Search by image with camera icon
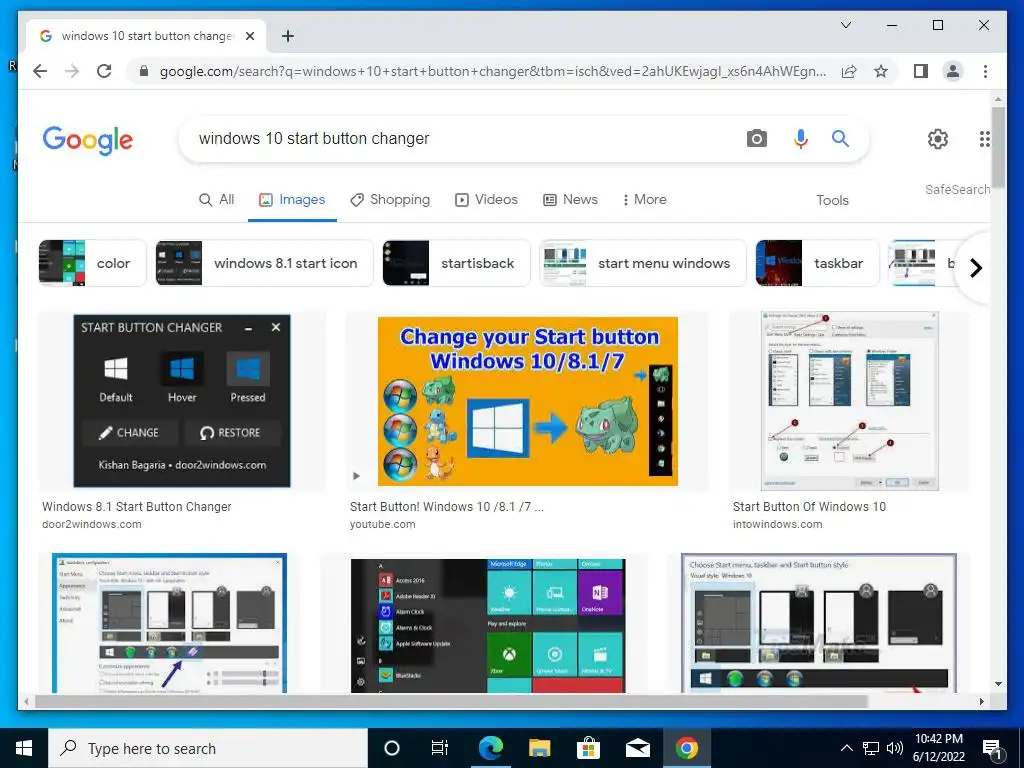 [x=757, y=138]
